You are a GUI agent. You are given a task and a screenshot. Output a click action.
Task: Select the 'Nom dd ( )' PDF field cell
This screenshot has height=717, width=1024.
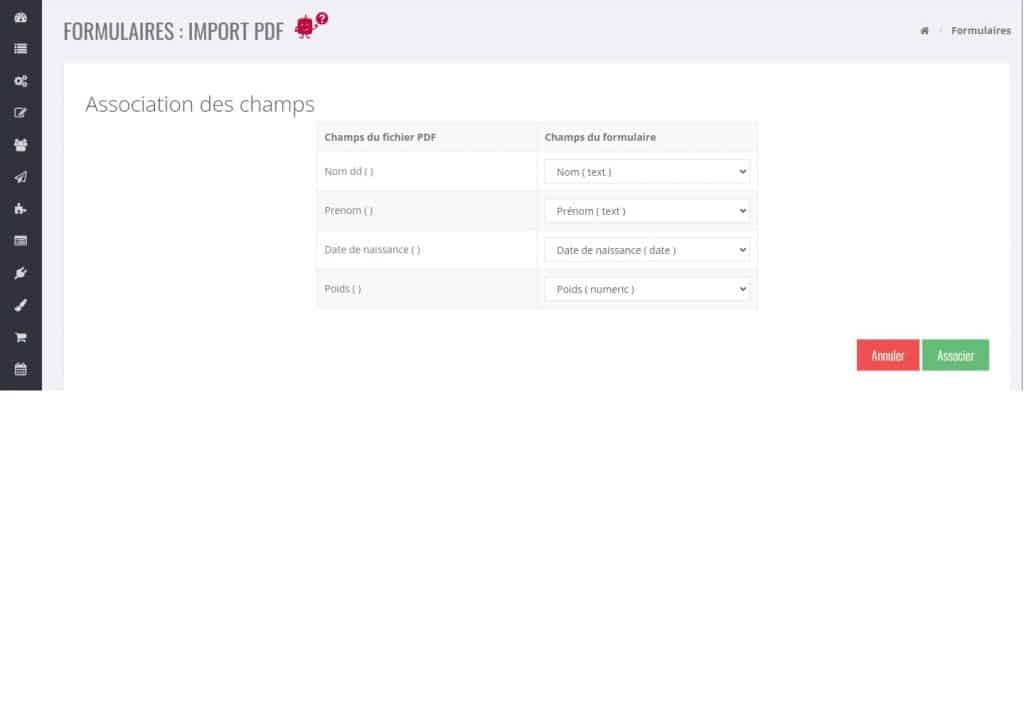[x=426, y=171]
